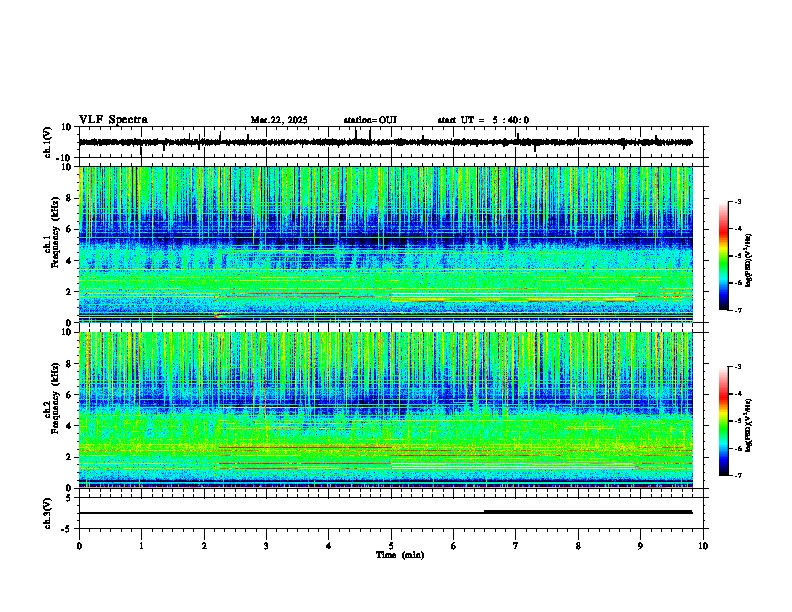Click the ch.1 spectrogram plot
Image resolution: width=792 pixels, height=612 pixels.
click(386, 244)
